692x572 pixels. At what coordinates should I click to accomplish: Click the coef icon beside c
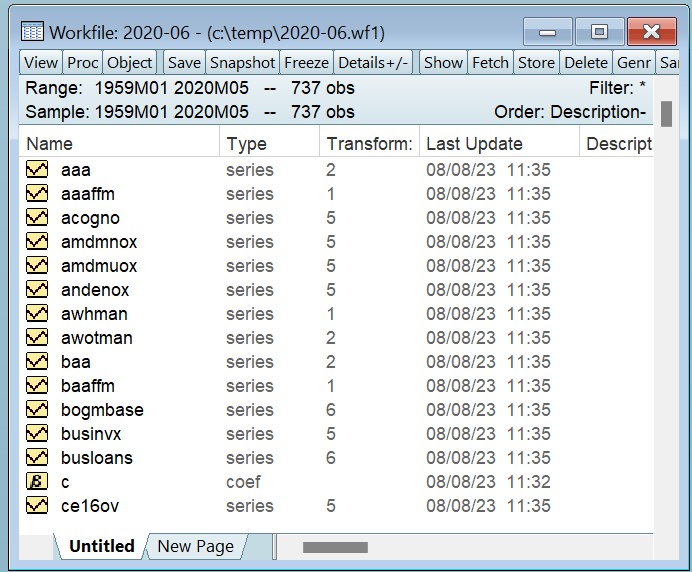(x=37, y=482)
